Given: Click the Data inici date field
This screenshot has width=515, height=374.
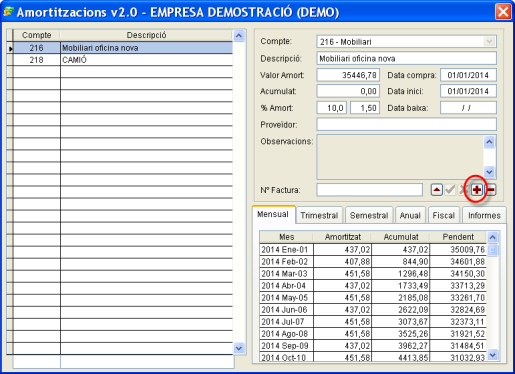Looking at the screenshot, I should click(468, 91).
